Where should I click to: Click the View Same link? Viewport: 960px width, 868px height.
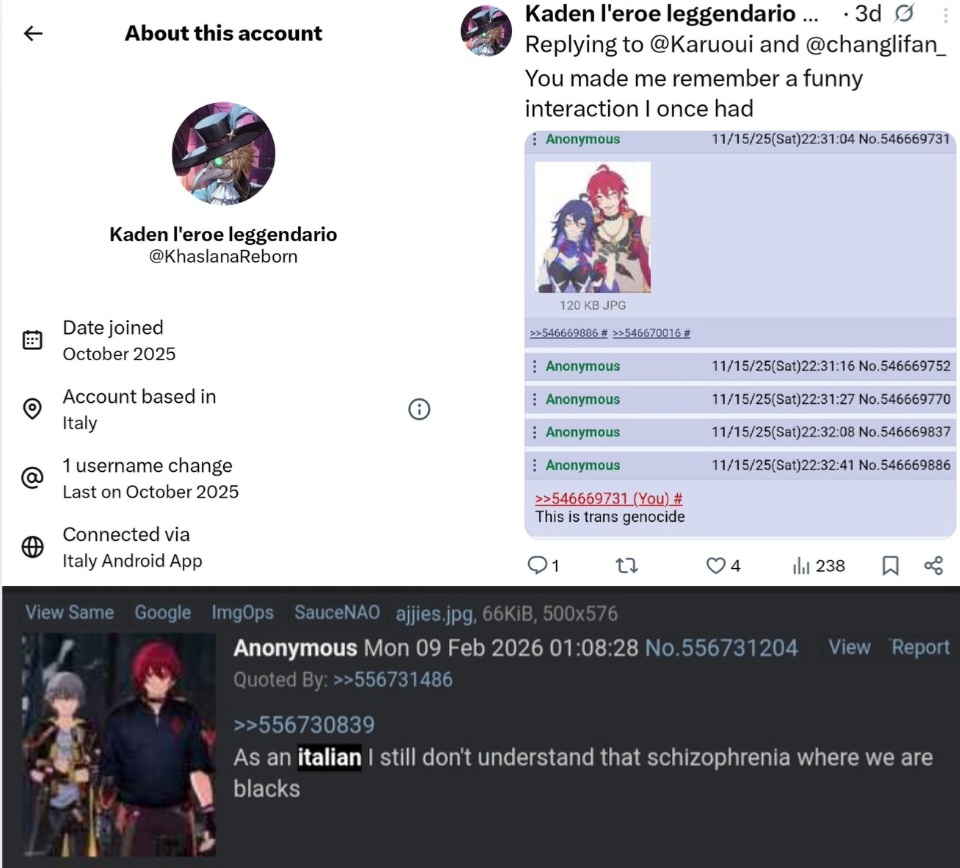coord(70,612)
